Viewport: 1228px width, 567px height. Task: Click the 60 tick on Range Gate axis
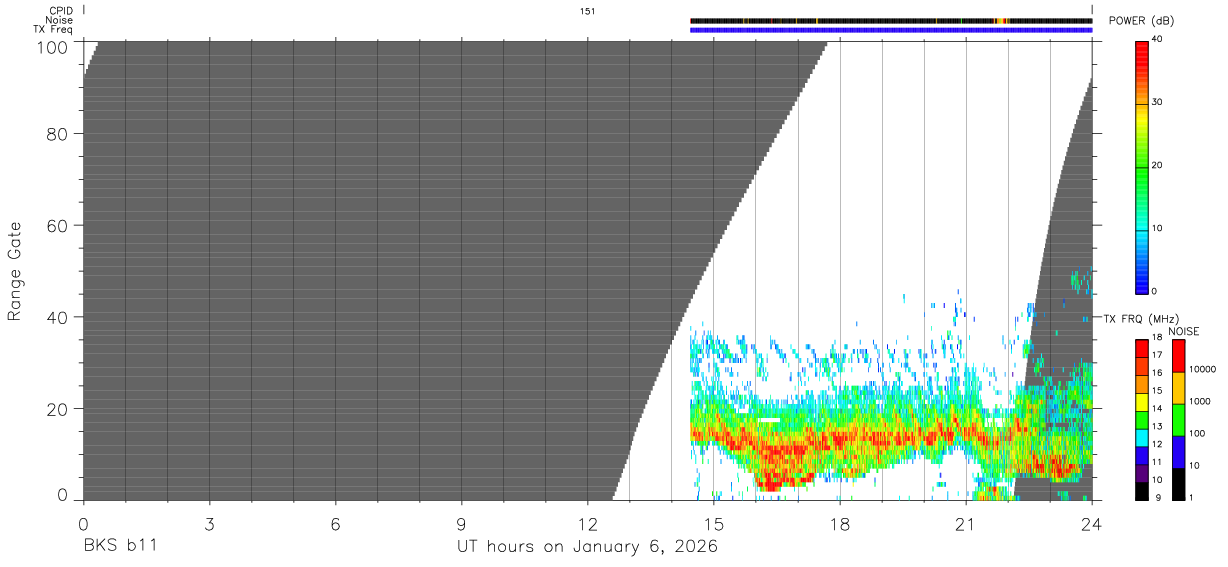click(x=57, y=226)
